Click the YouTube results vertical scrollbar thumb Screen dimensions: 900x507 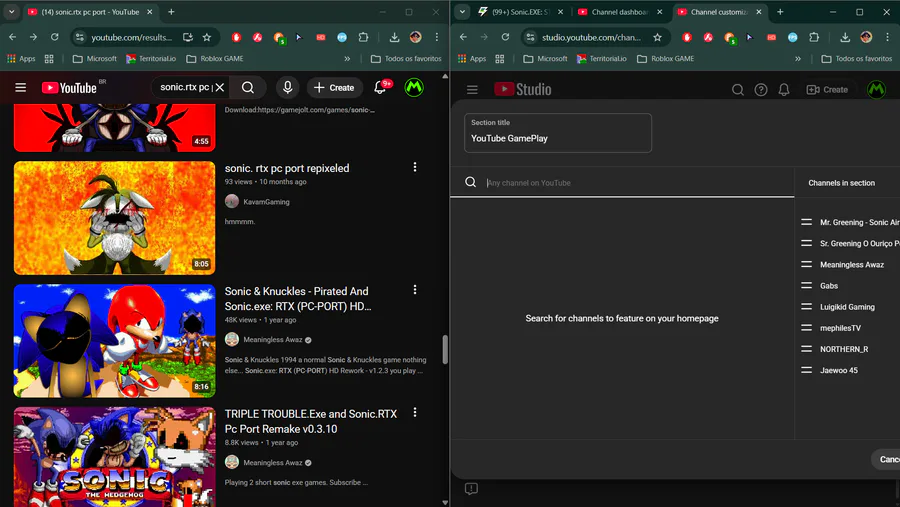tap(445, 350)
